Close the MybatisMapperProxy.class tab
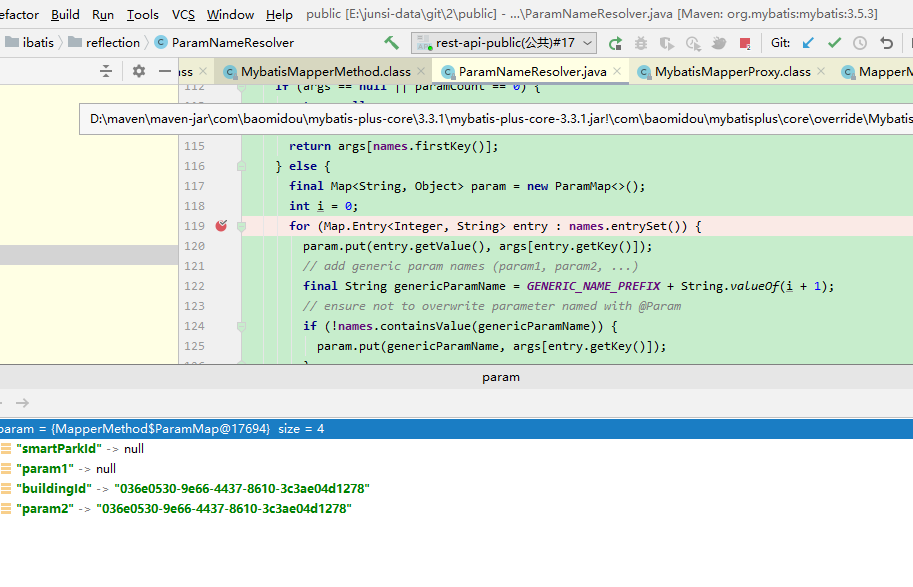Viewport: 913px width, 587px height. point(821,71)
